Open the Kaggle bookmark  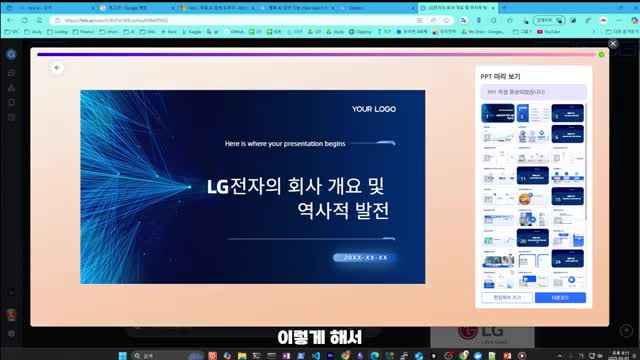191,31
